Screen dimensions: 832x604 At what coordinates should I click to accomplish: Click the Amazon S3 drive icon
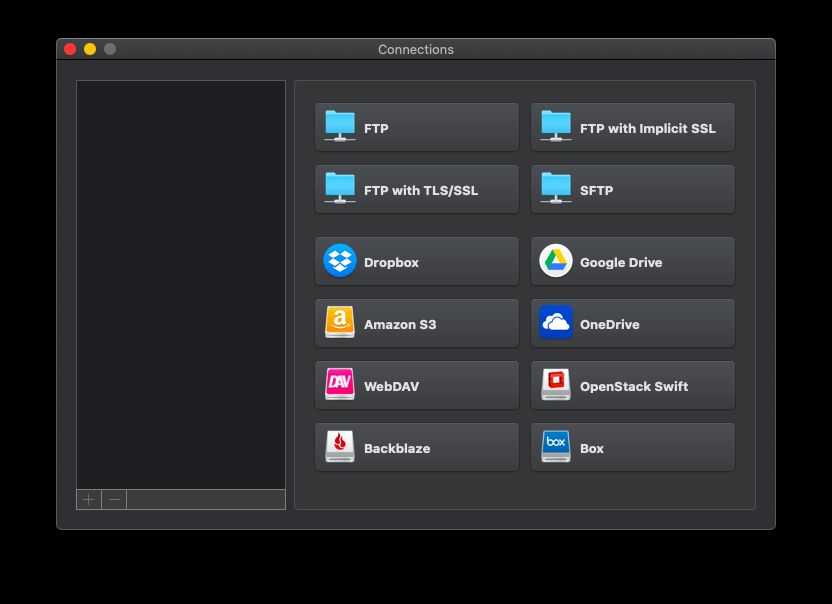point(340,323)
